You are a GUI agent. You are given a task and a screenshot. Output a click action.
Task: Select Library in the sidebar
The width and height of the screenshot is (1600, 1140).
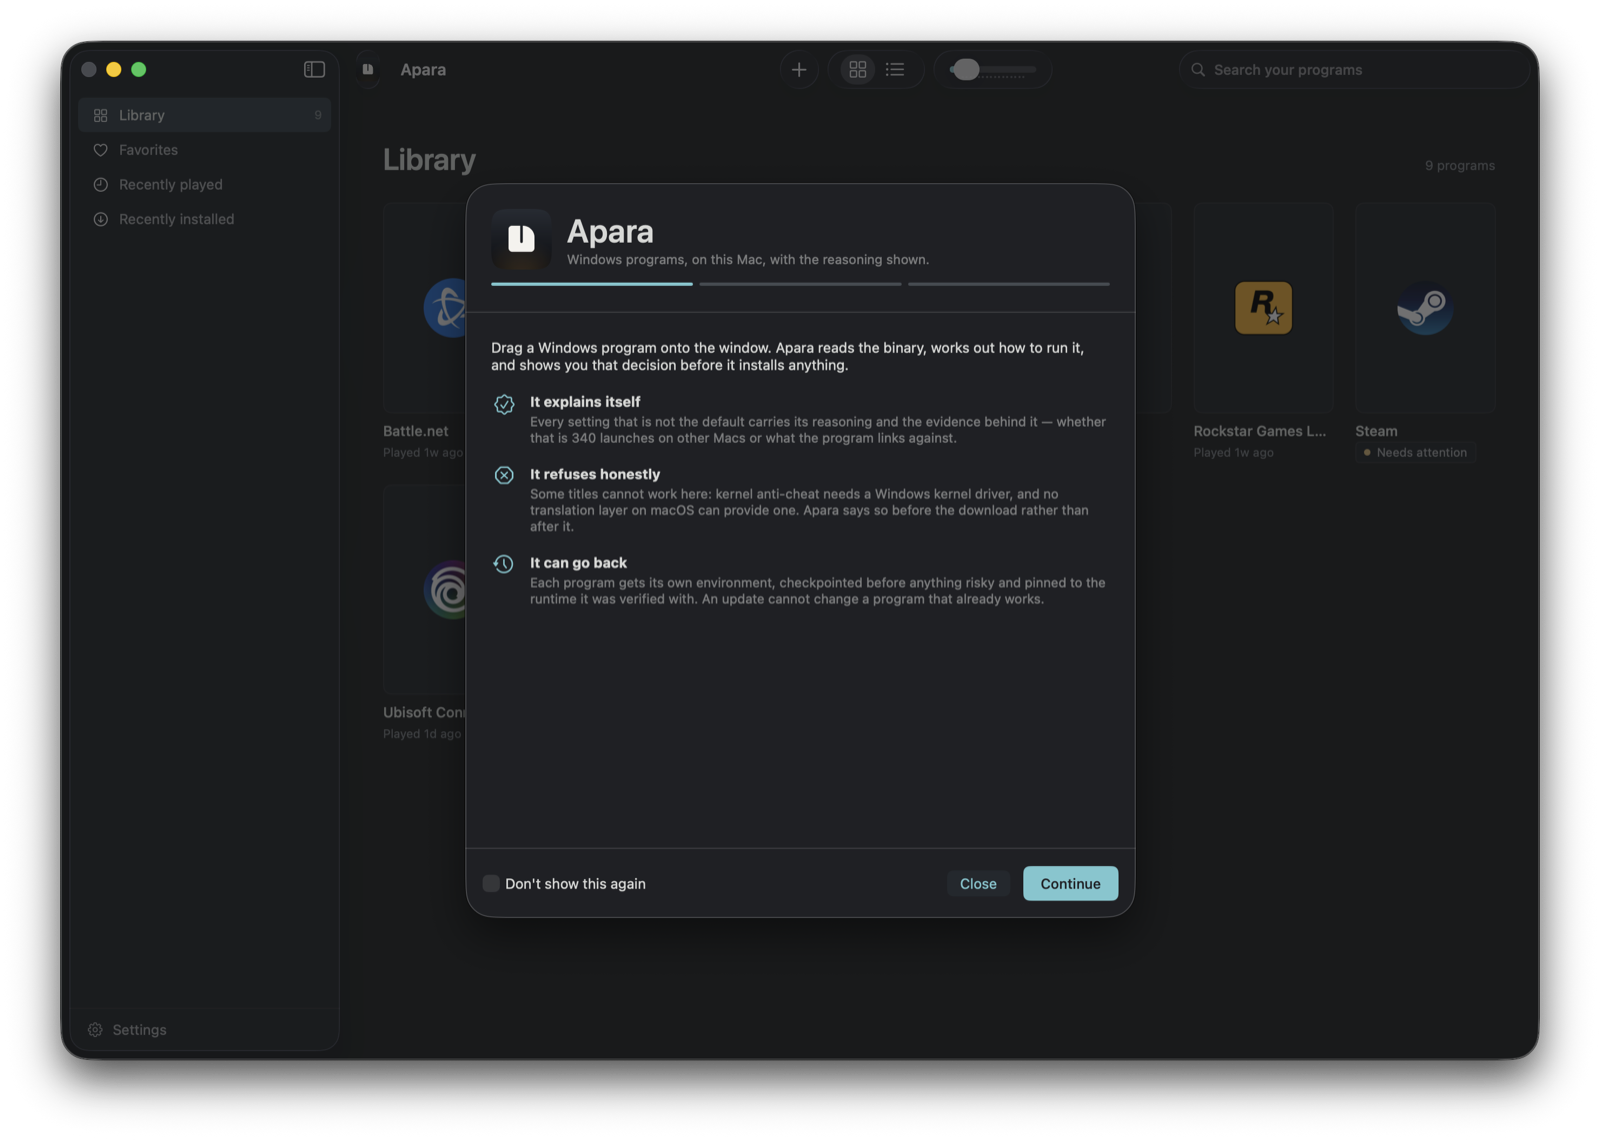(205, 115)
